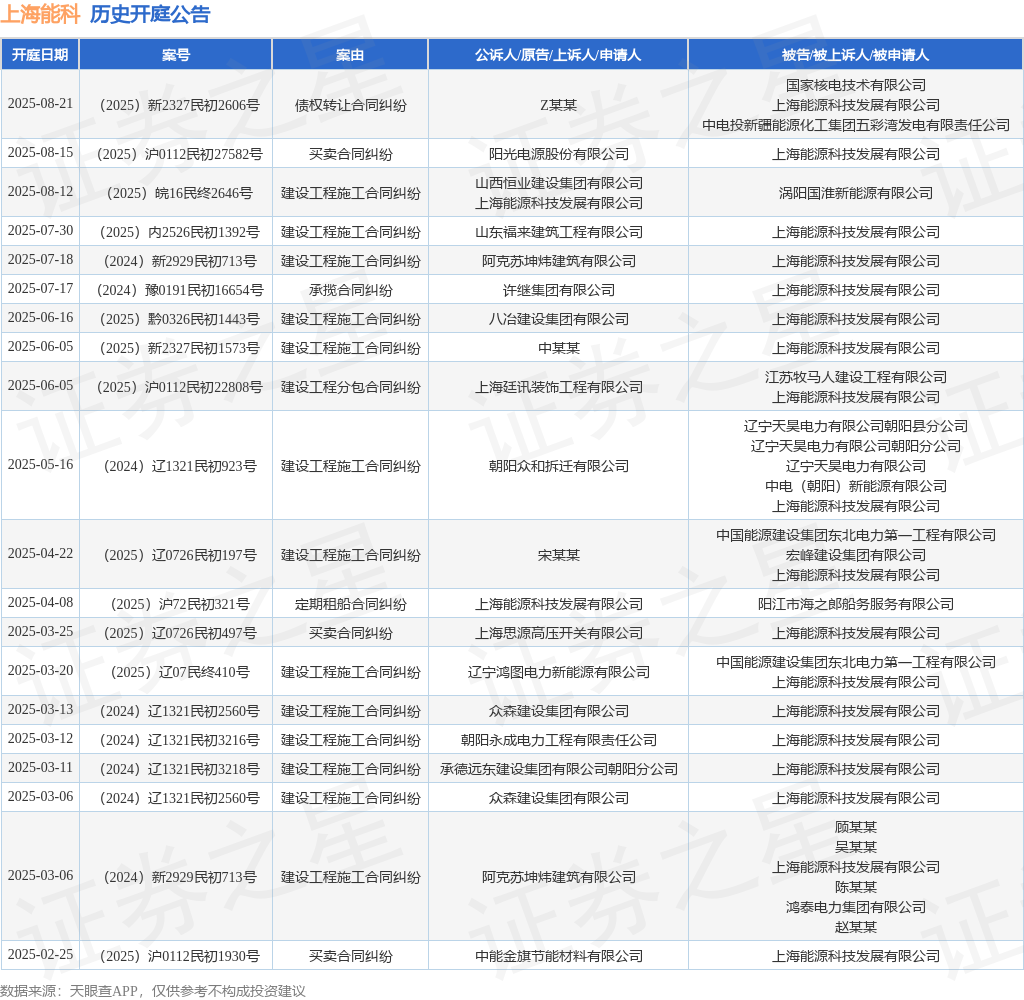
Task: Click plaintiff 朝阳众和拆迁有限公司
Action: (x=558, y=466)
